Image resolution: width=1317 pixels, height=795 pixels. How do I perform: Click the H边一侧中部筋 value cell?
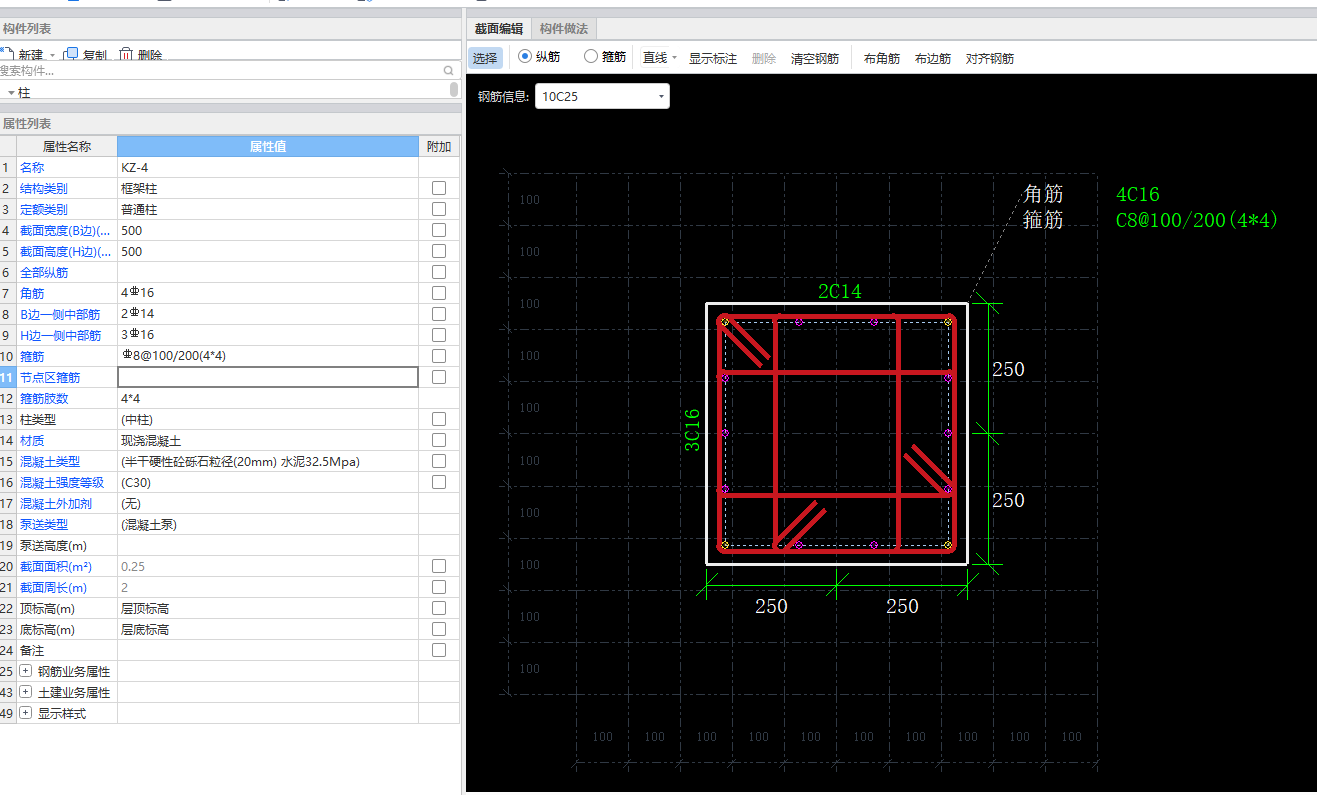[x=268, y=335]
